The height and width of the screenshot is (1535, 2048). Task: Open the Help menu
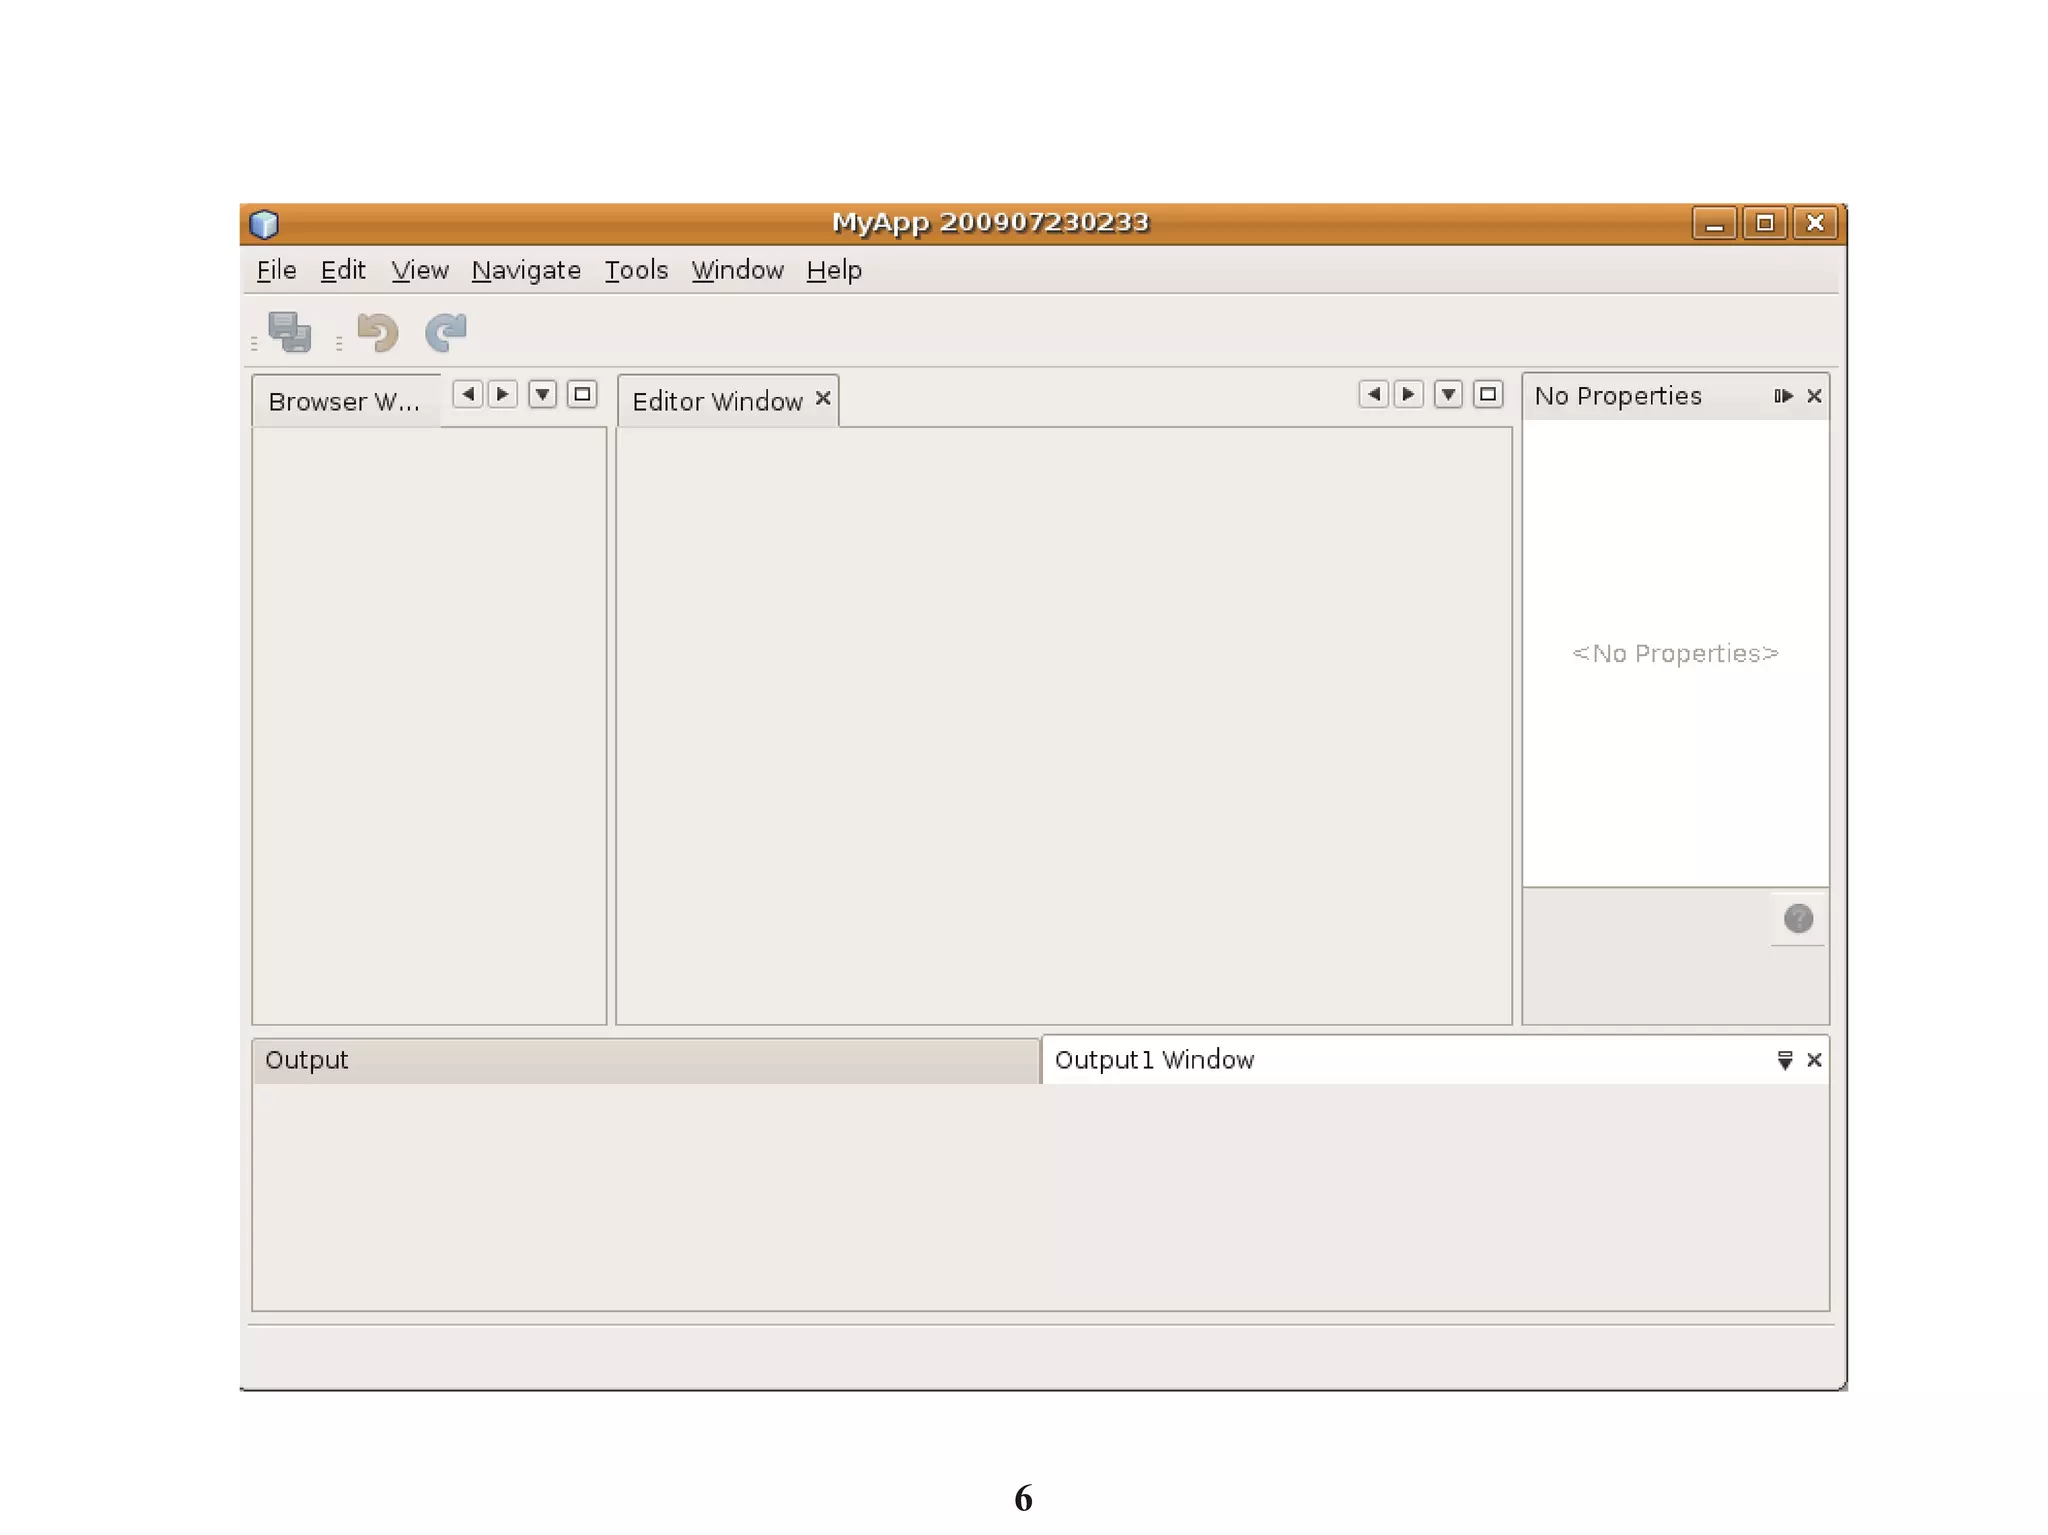click(834, 270)
